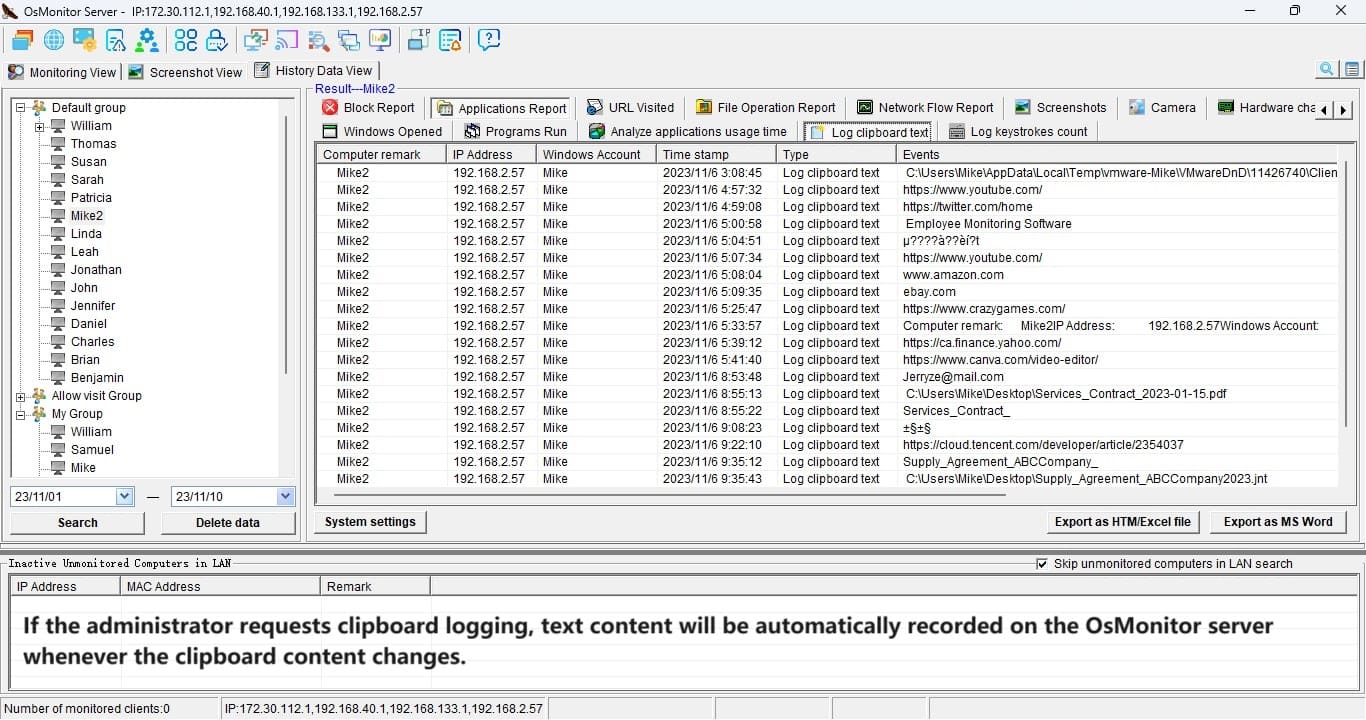1366x720 pixels.
Task: Click Export as HTM/Excel file
Action: pos(1123,522)
